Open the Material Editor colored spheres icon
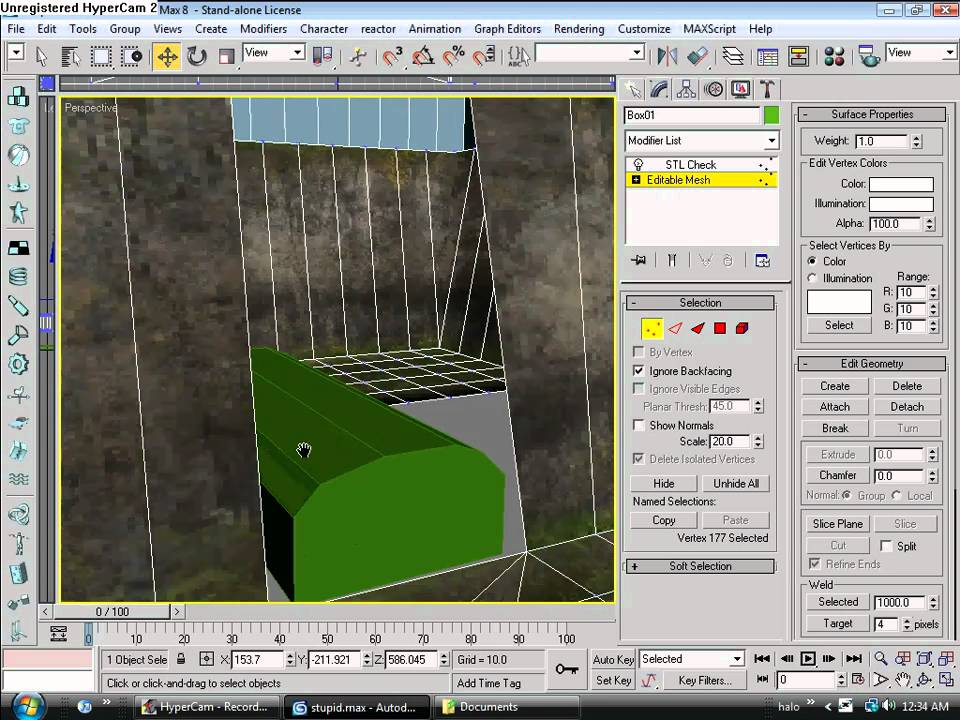The height and width of the screenshot is (720, 960). [834, 56]
